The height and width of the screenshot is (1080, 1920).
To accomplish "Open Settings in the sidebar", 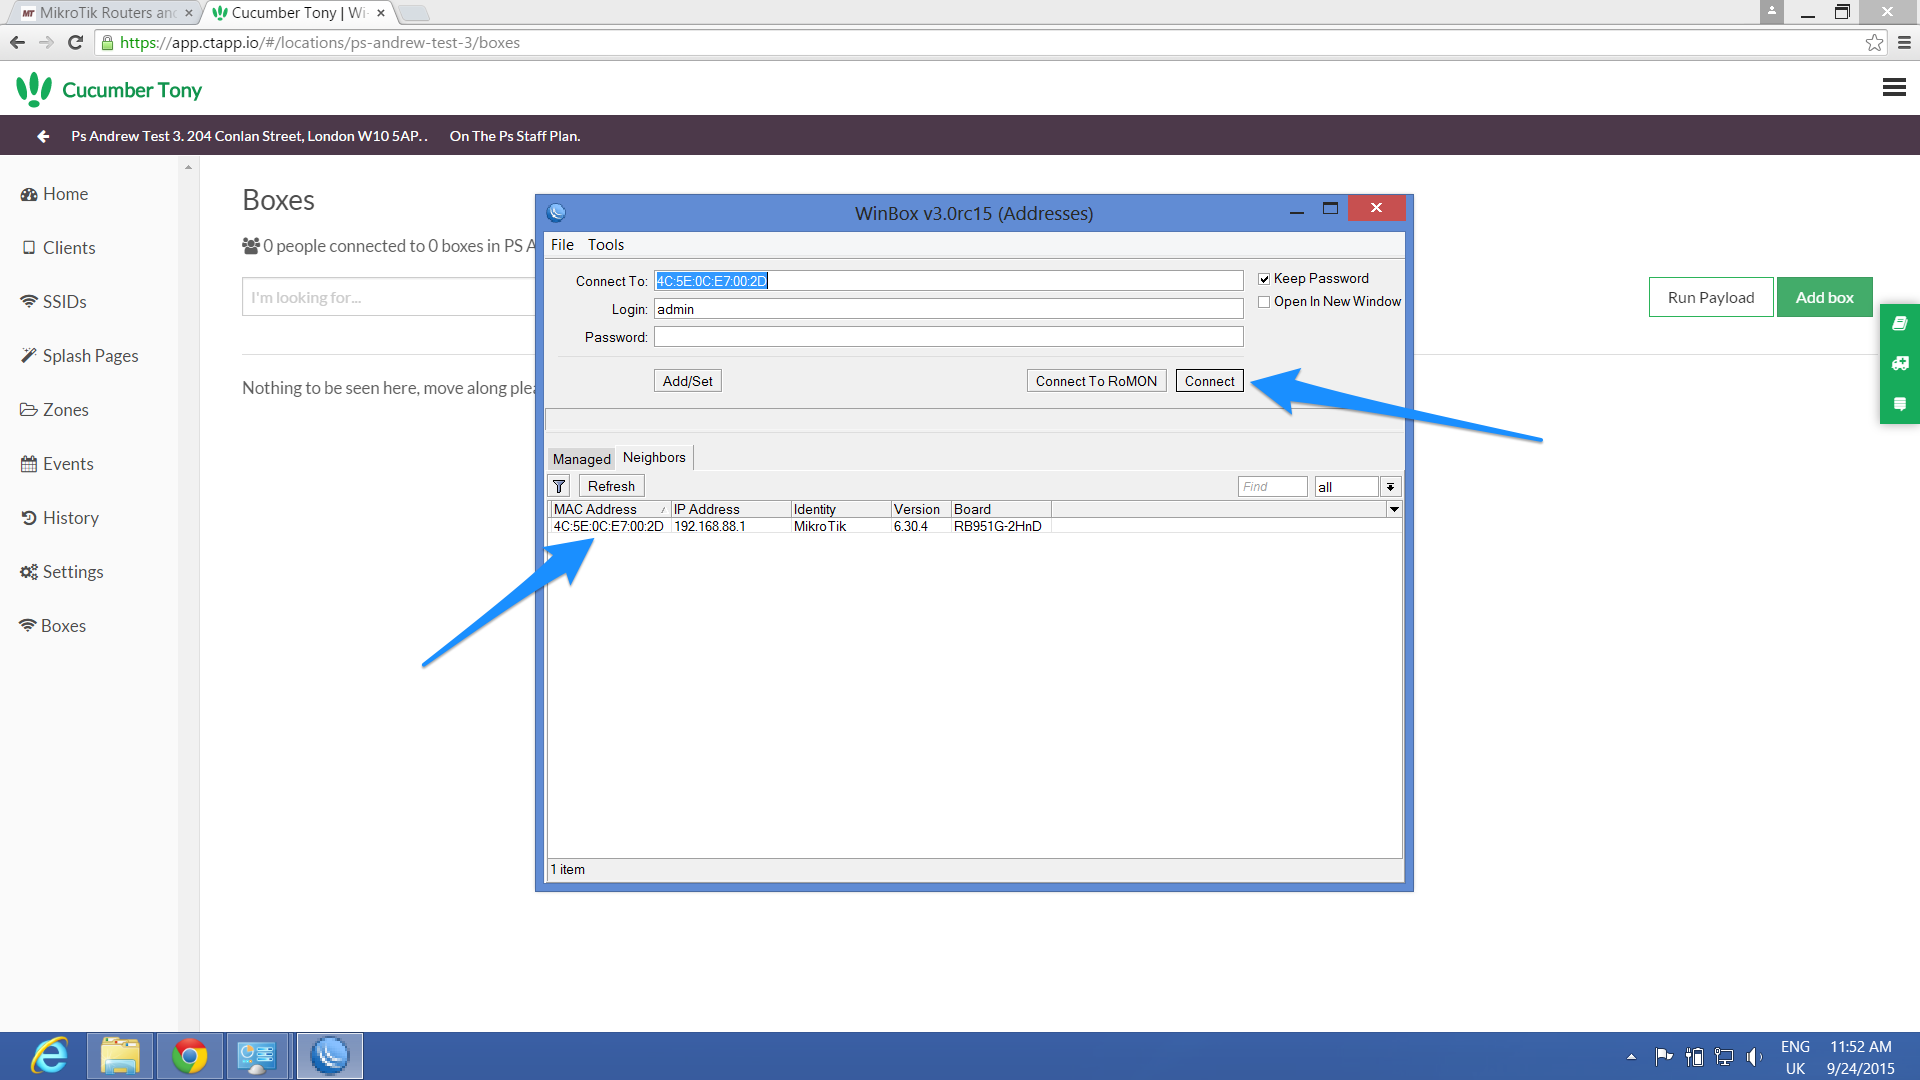I will [x=62, y=572].
